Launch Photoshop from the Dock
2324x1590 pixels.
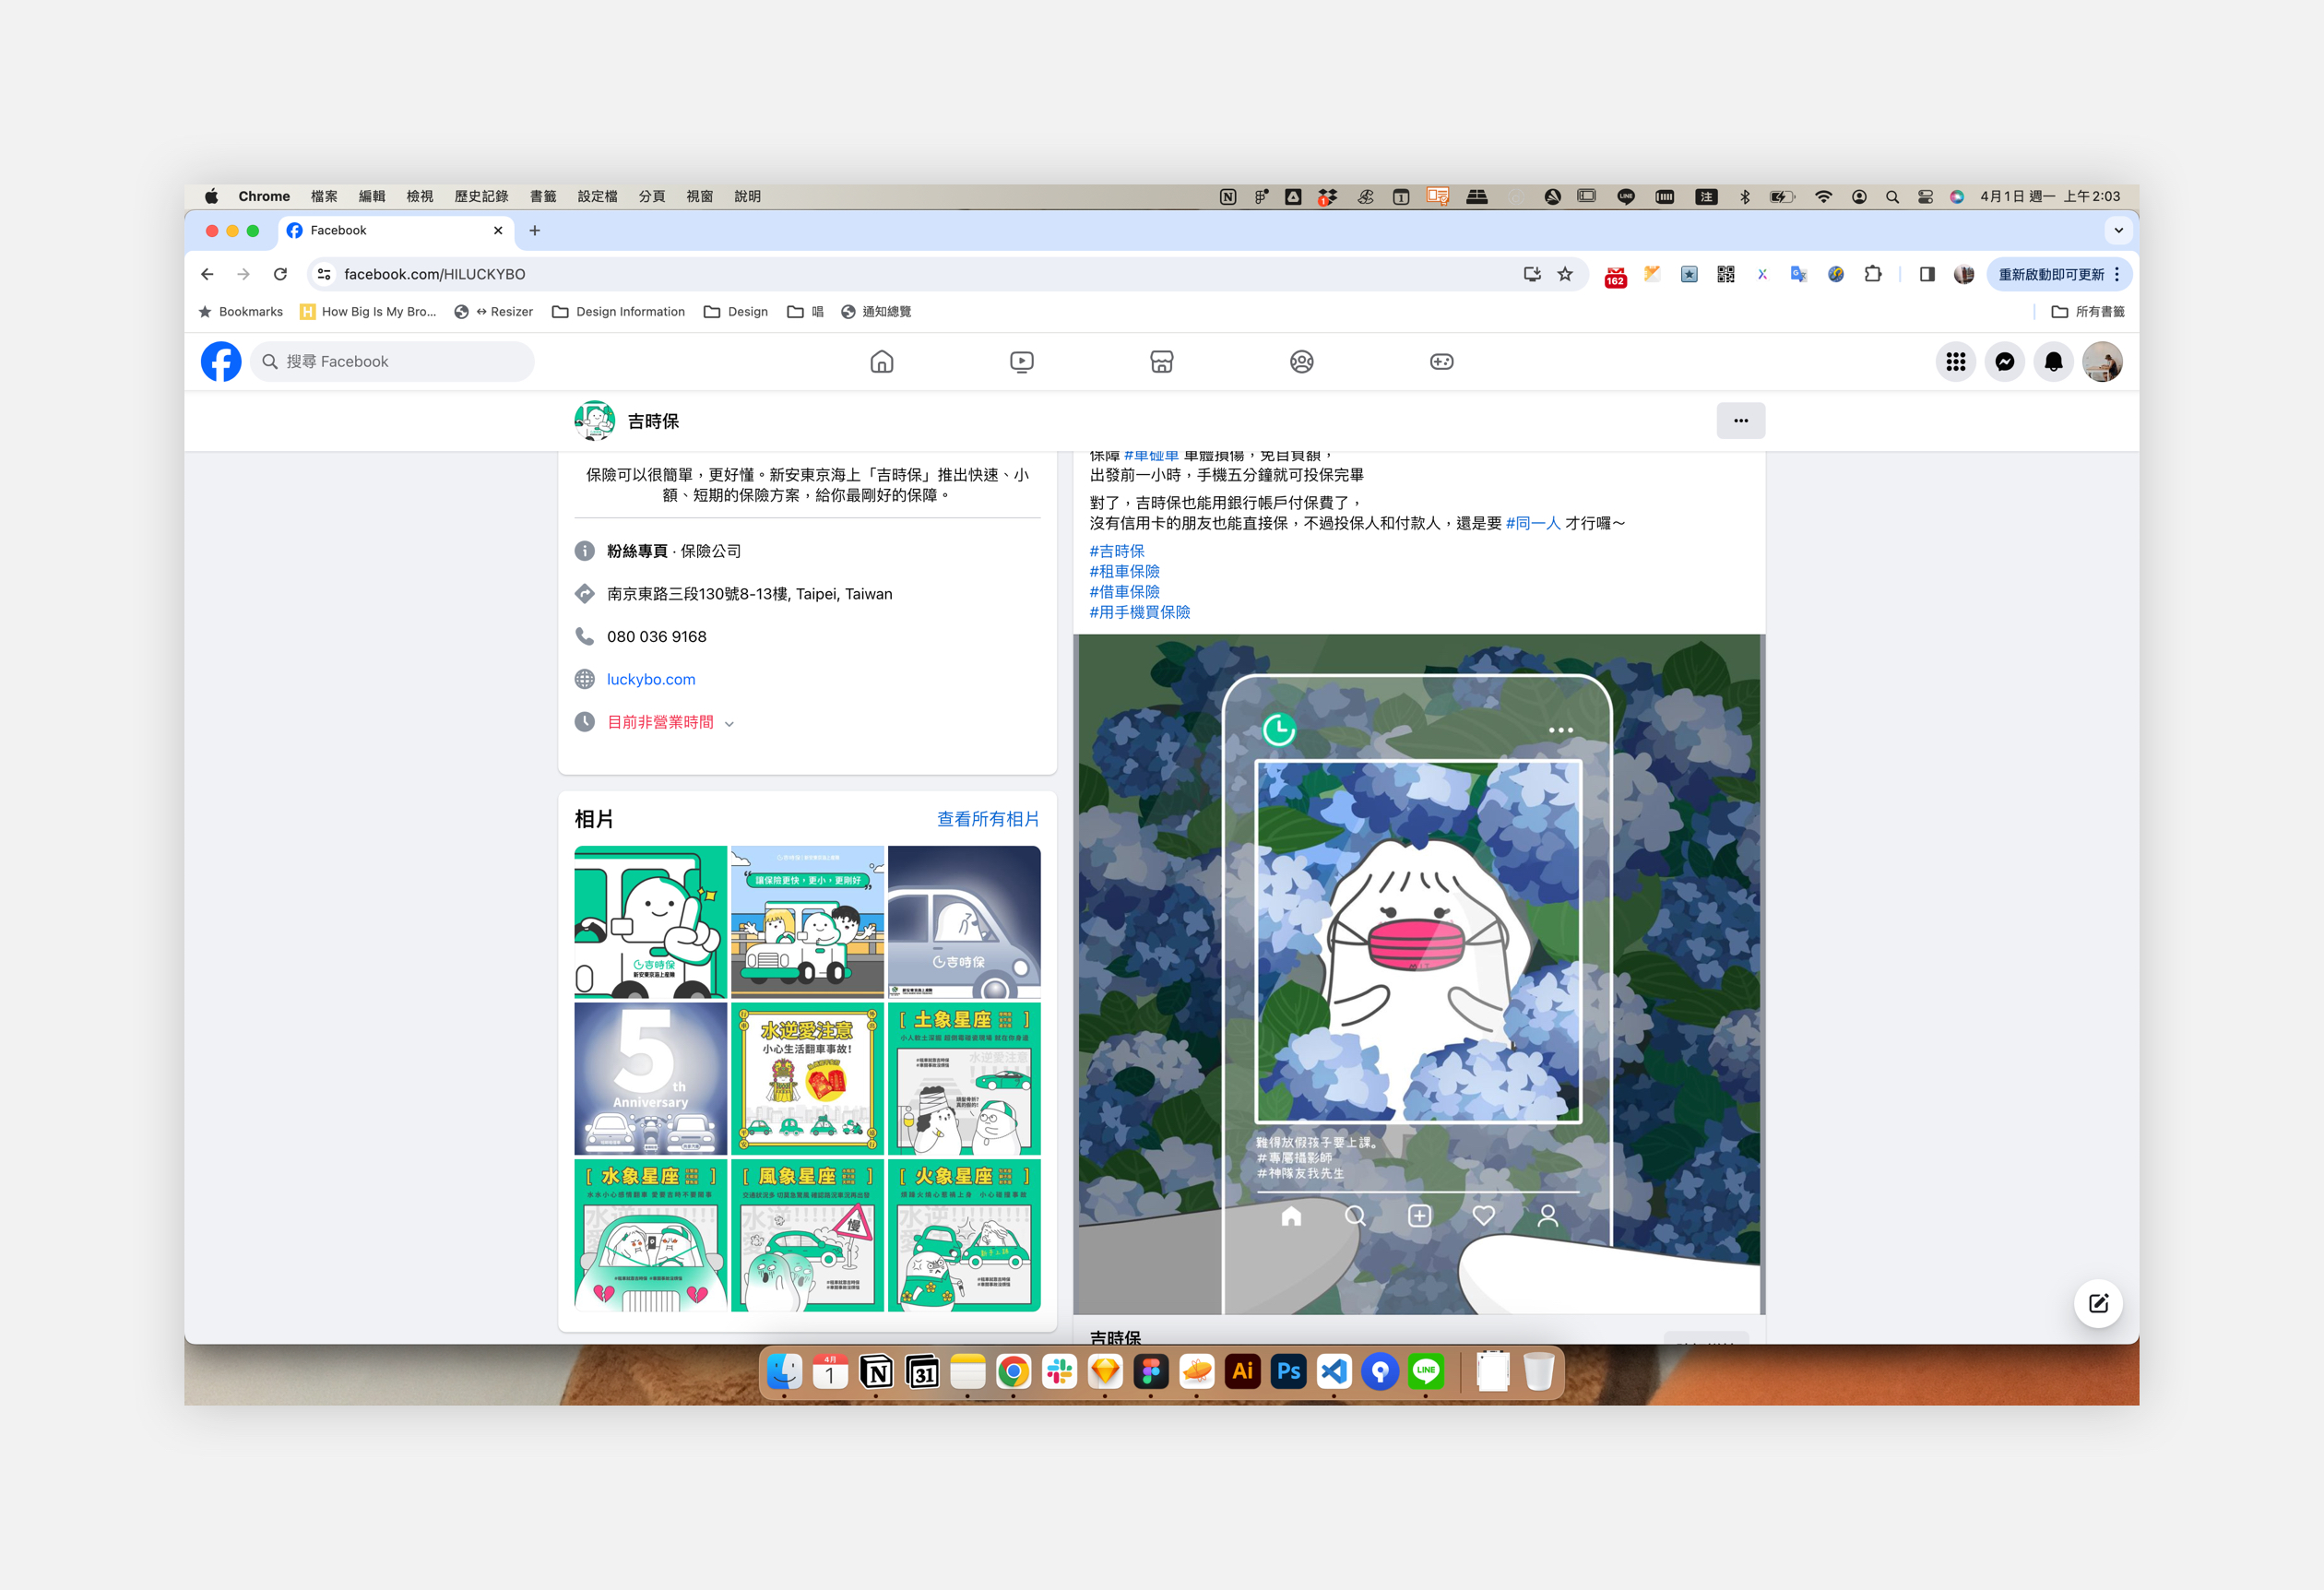(1288, 1372)
